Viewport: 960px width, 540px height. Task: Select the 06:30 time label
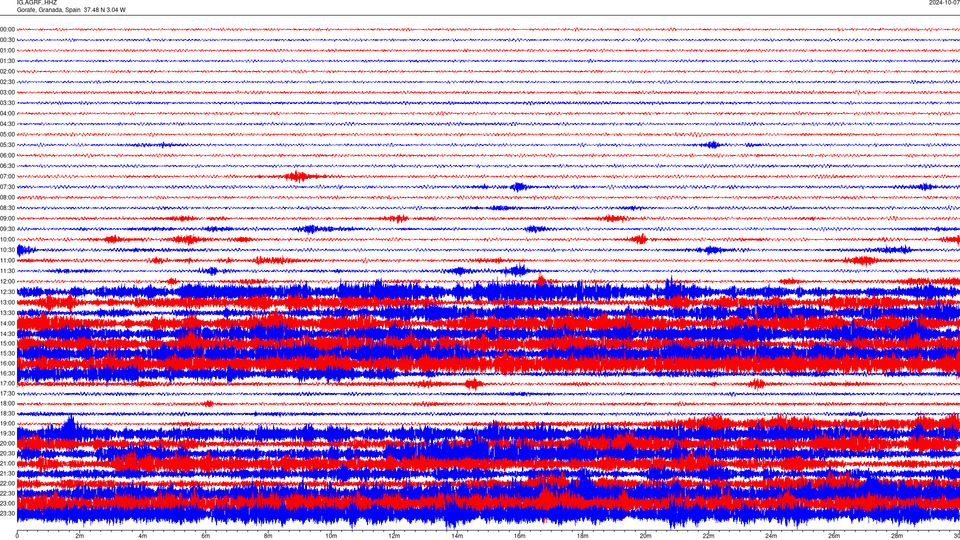[7, 166]
